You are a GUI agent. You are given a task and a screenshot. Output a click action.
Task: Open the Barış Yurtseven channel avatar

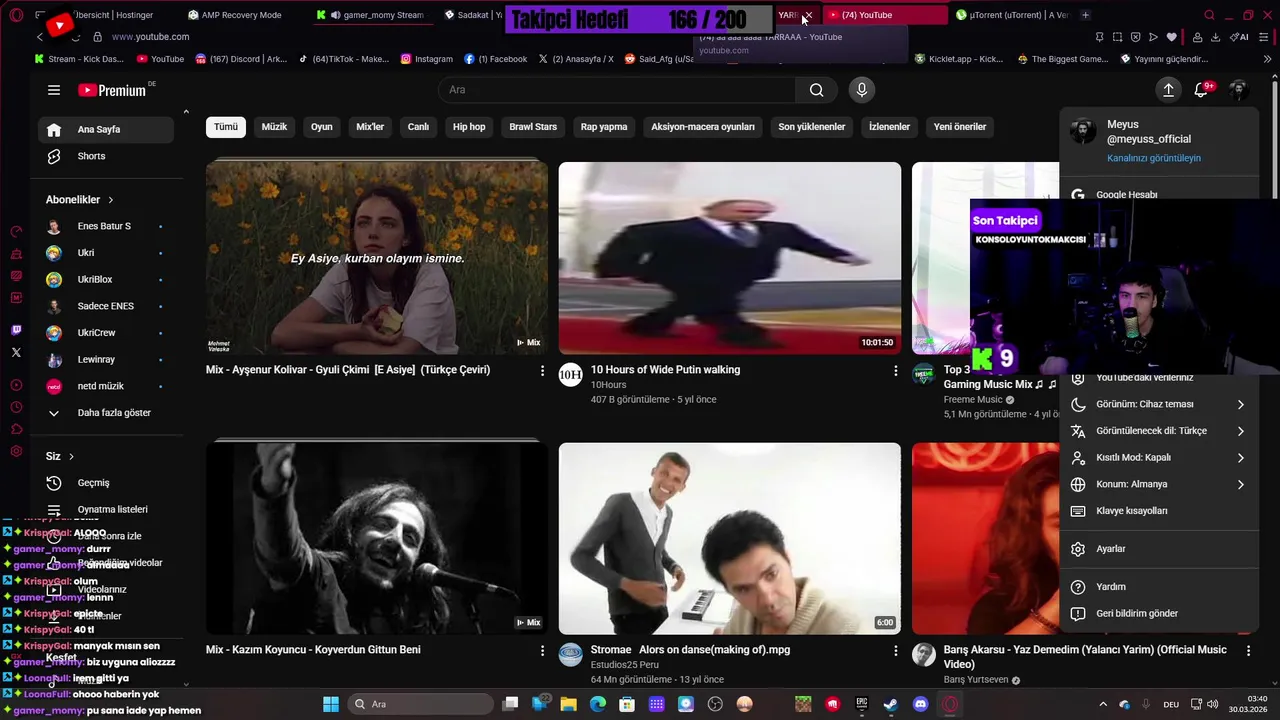[924, 655]
